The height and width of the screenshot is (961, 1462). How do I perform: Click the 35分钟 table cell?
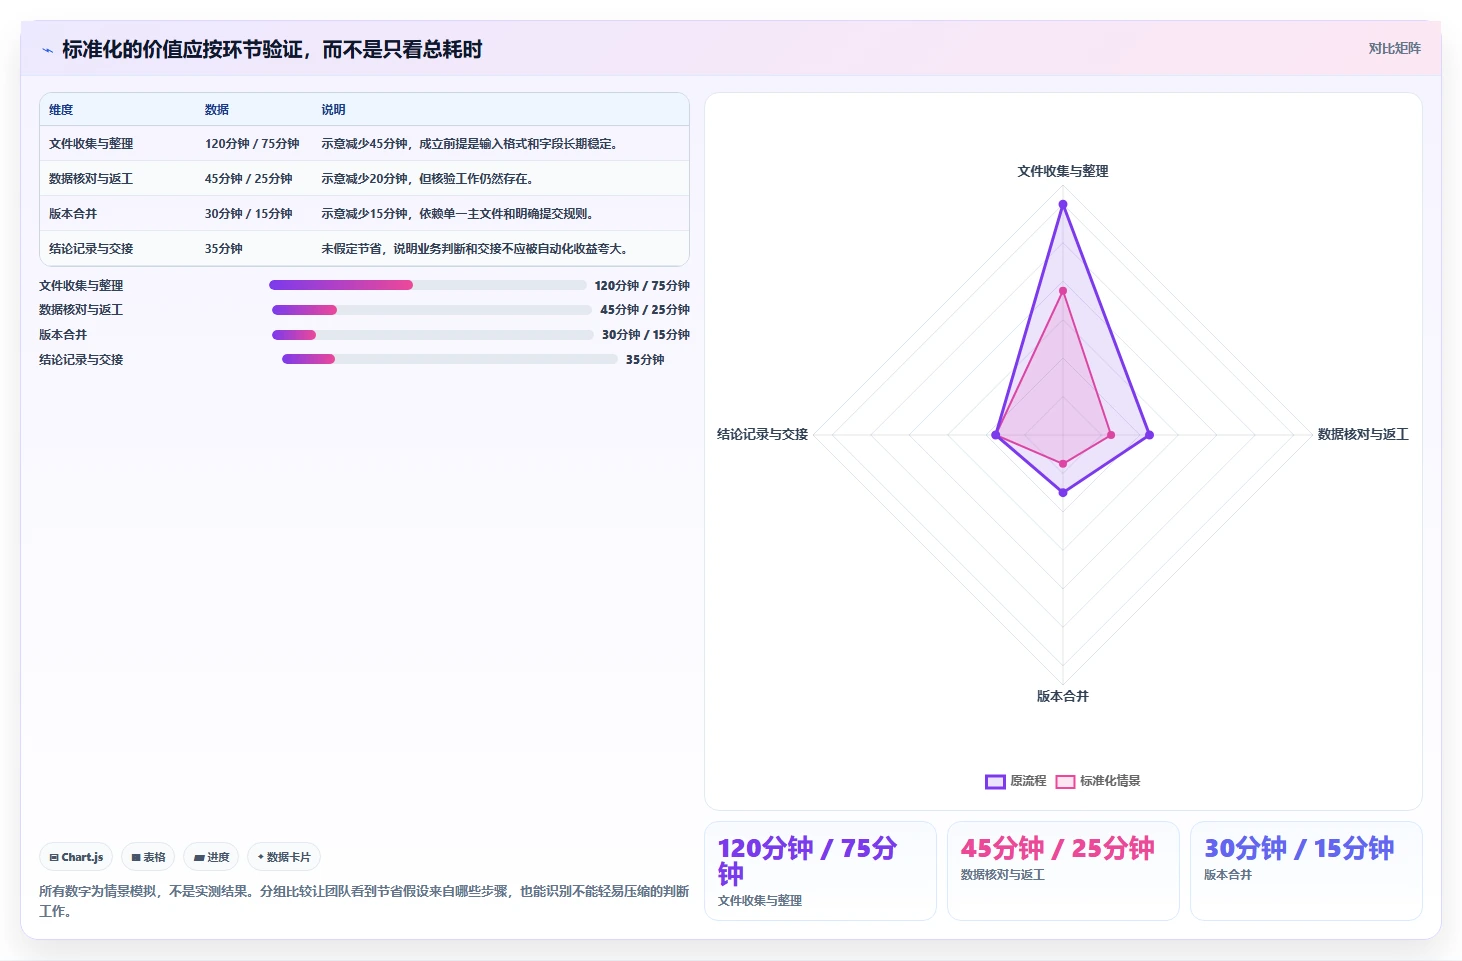coord(224,249)
